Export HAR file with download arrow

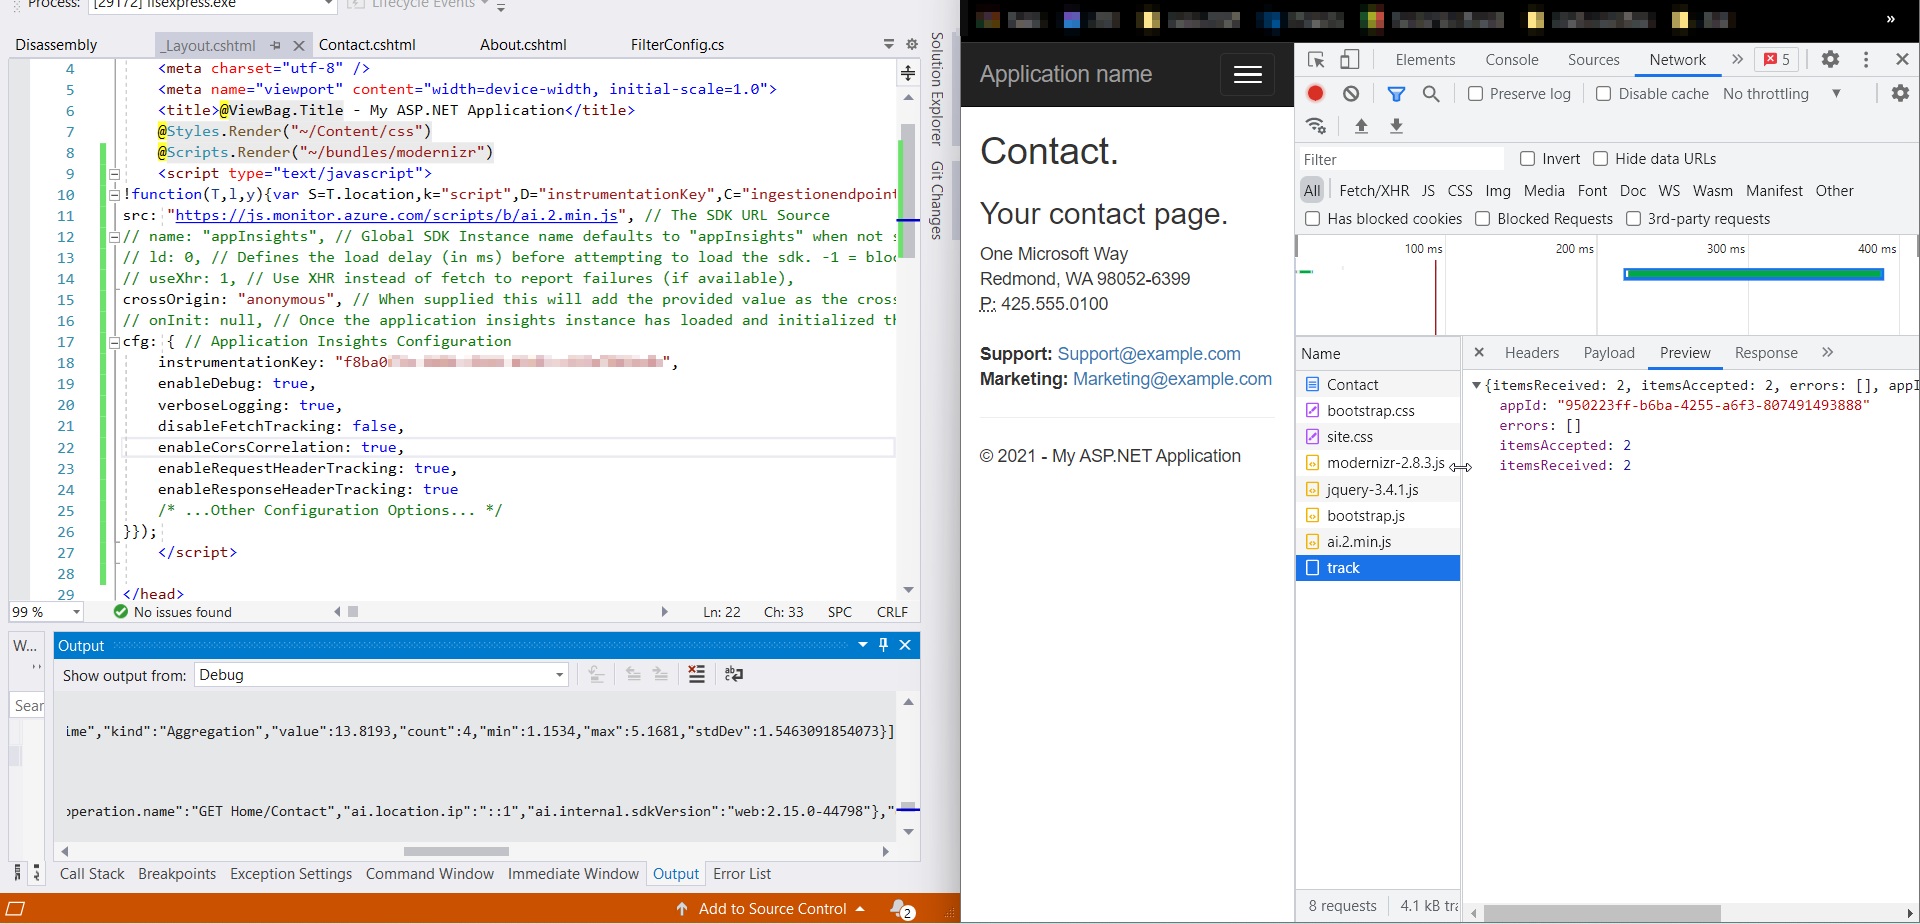[x=1397, y=126]
